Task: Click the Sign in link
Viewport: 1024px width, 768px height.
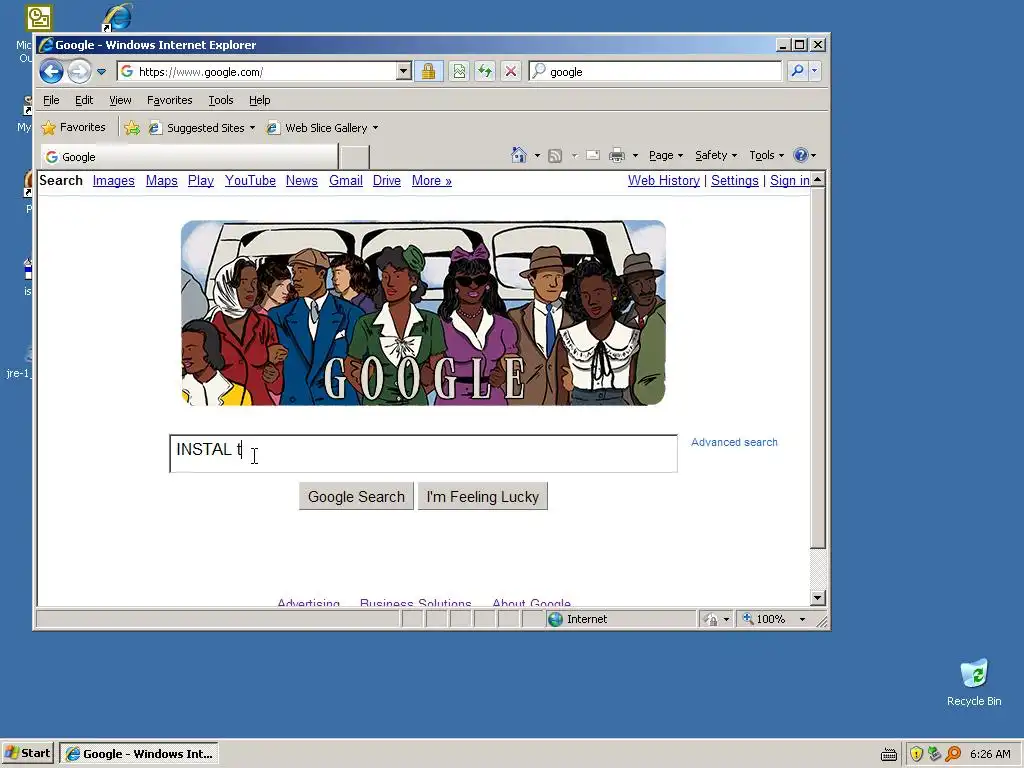Action: 790,181
